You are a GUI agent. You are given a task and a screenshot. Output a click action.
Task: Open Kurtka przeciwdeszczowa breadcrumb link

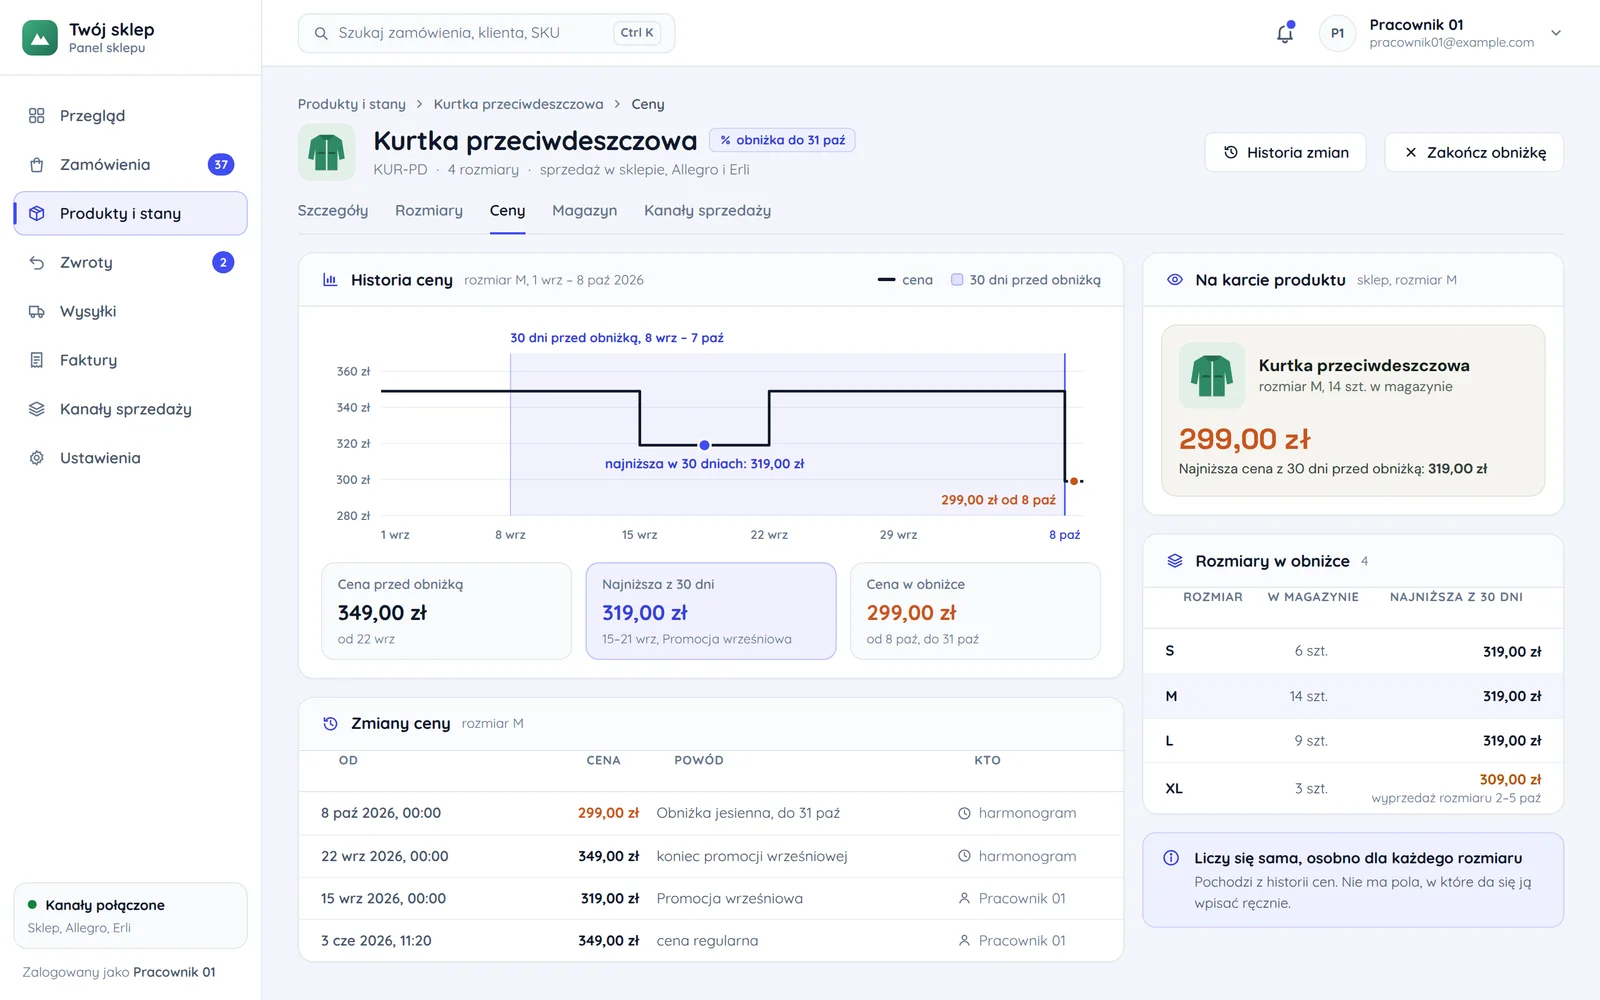point(518,104)
